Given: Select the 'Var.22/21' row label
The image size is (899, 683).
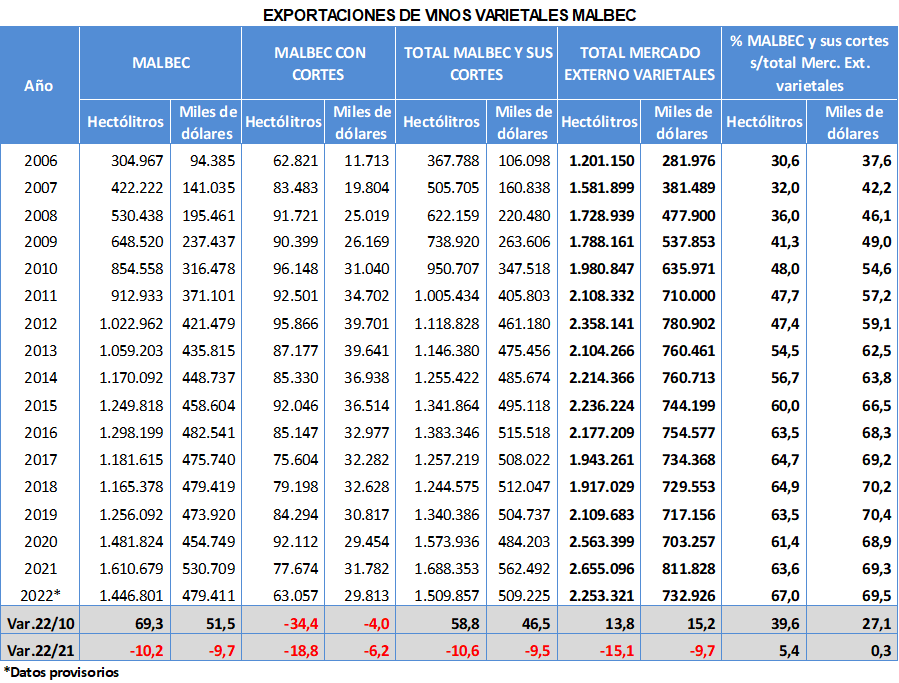Looking at the screenshot, I should coord(38,649).
